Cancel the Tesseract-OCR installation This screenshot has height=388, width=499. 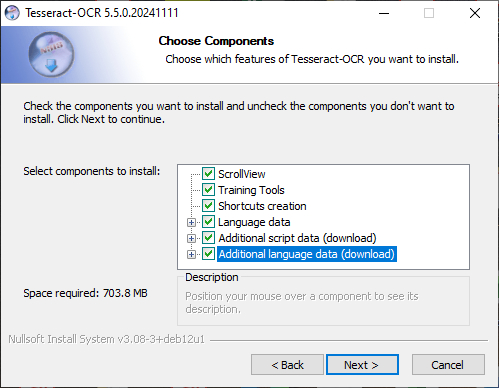[x=448, y=365]
